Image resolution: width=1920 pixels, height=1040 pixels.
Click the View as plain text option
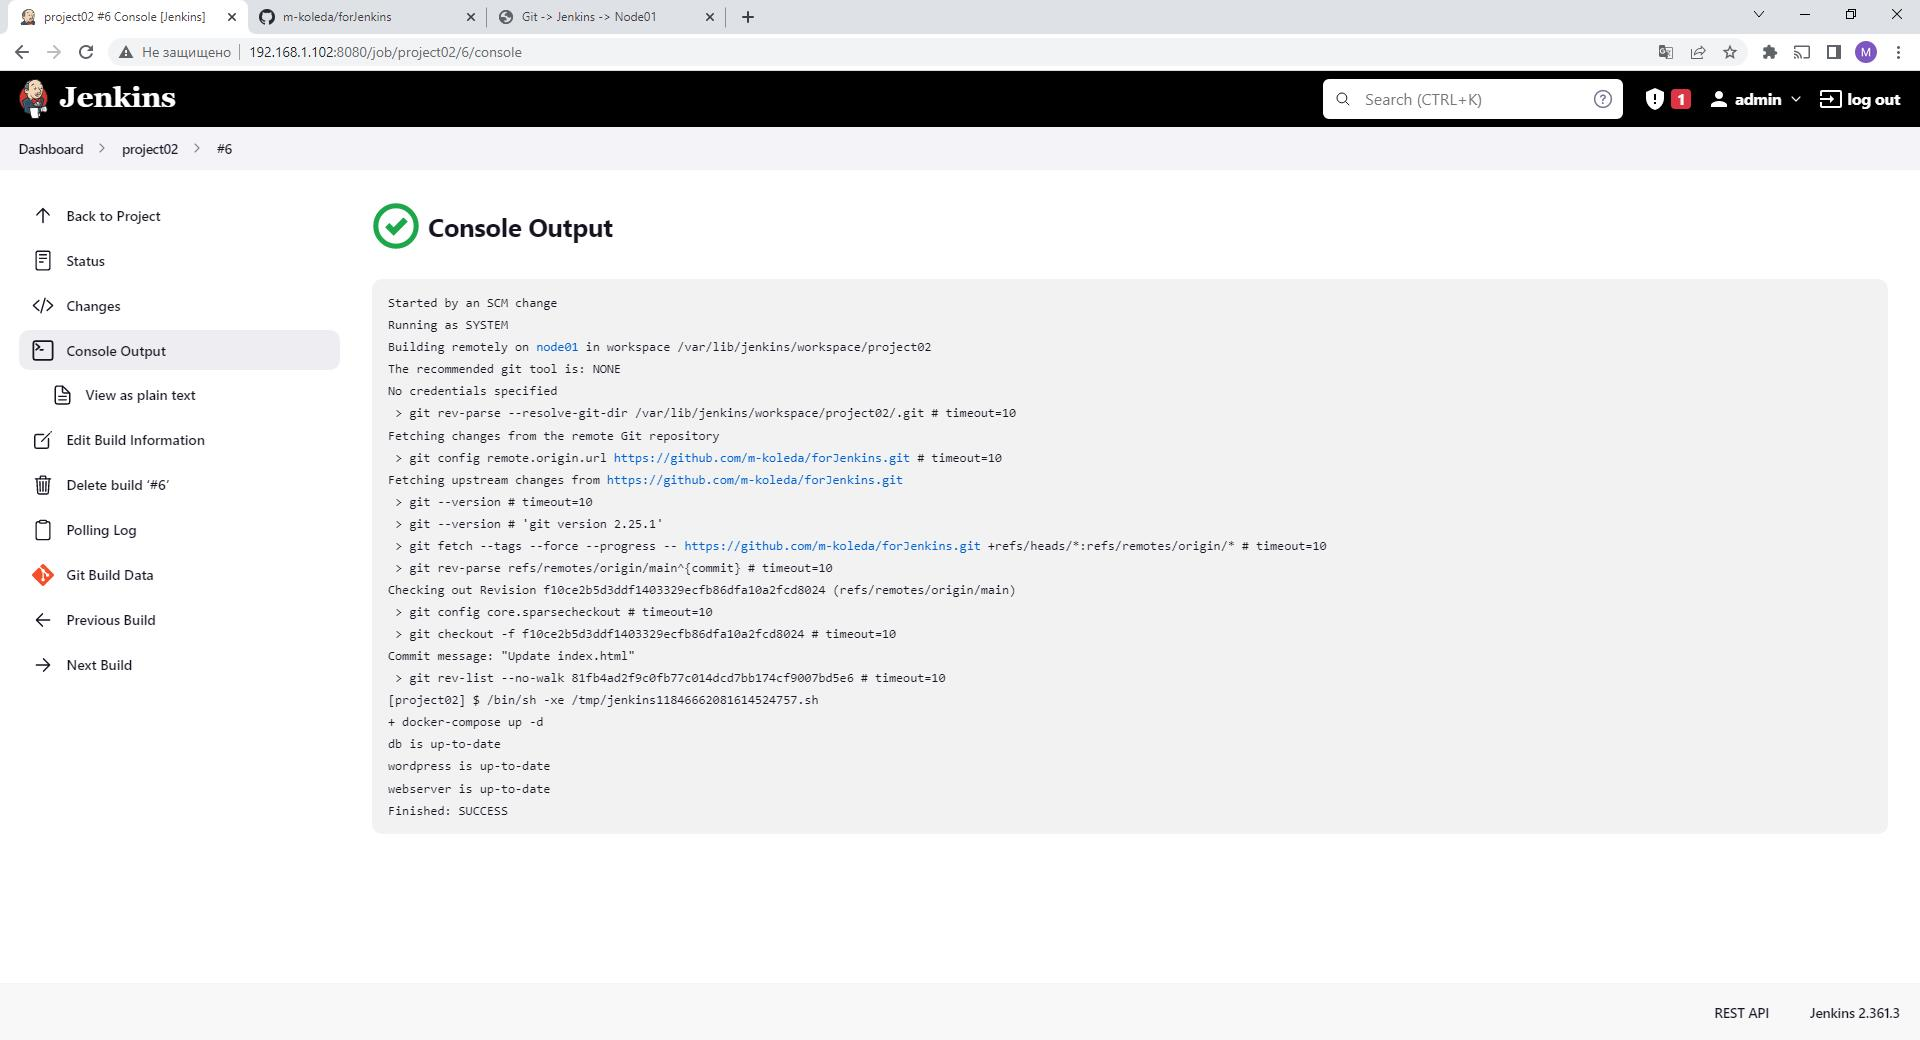[141, 395]
